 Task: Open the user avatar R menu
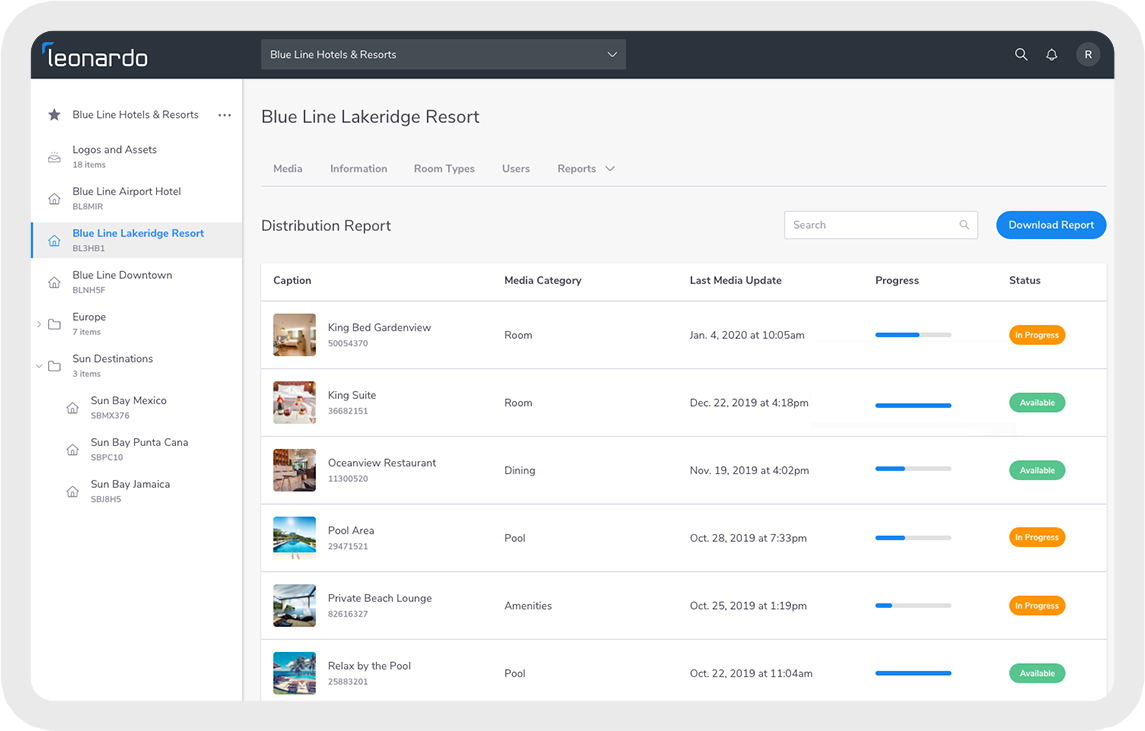1088,55
